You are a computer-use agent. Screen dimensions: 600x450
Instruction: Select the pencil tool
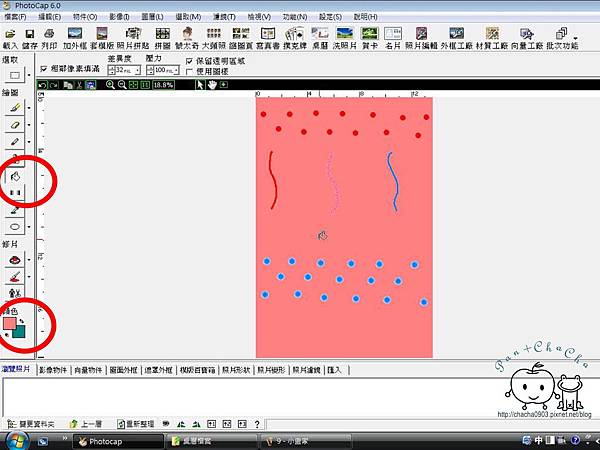pos(15,142)
